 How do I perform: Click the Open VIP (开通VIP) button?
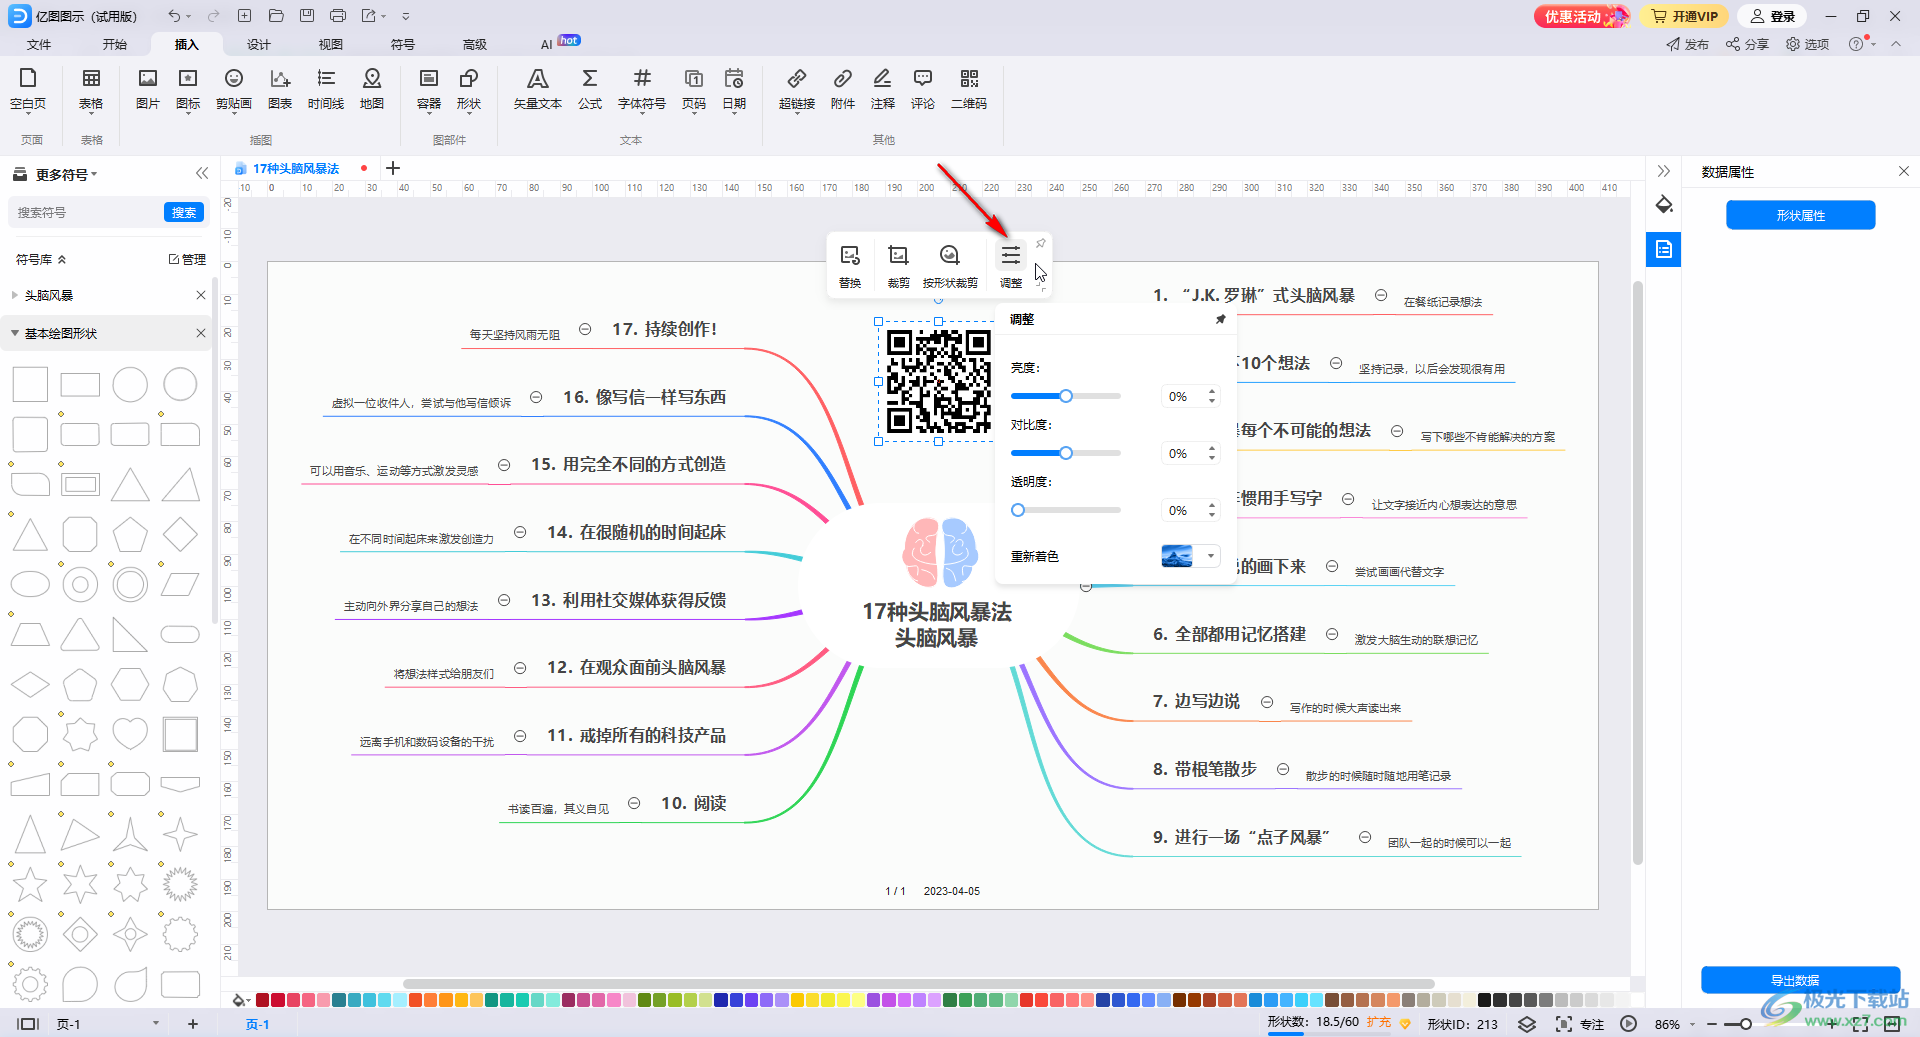pos(1686,16)
